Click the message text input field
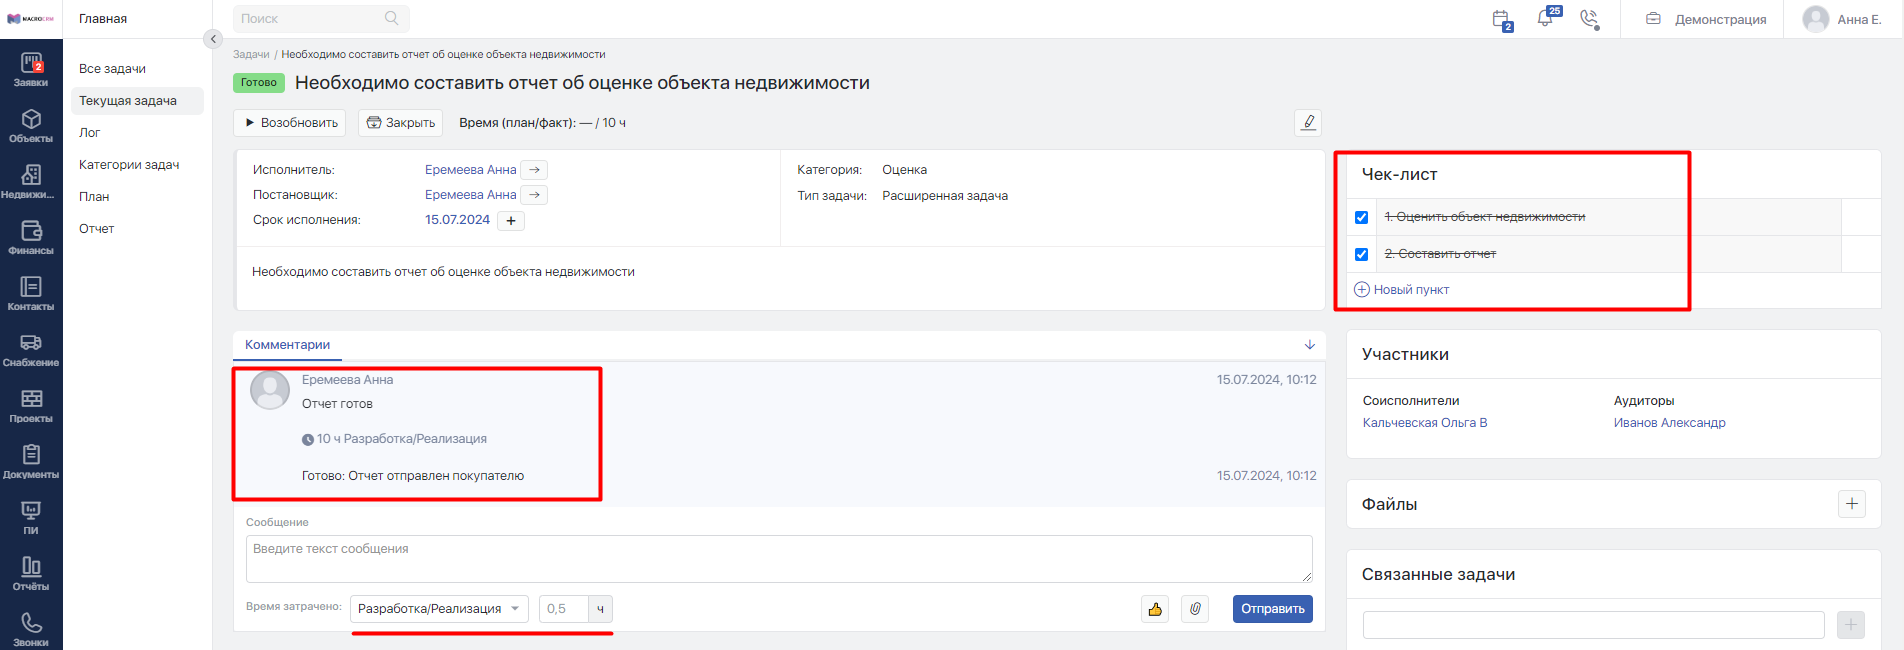This screenshot has width=1904, height=650. tap(779, 559)
